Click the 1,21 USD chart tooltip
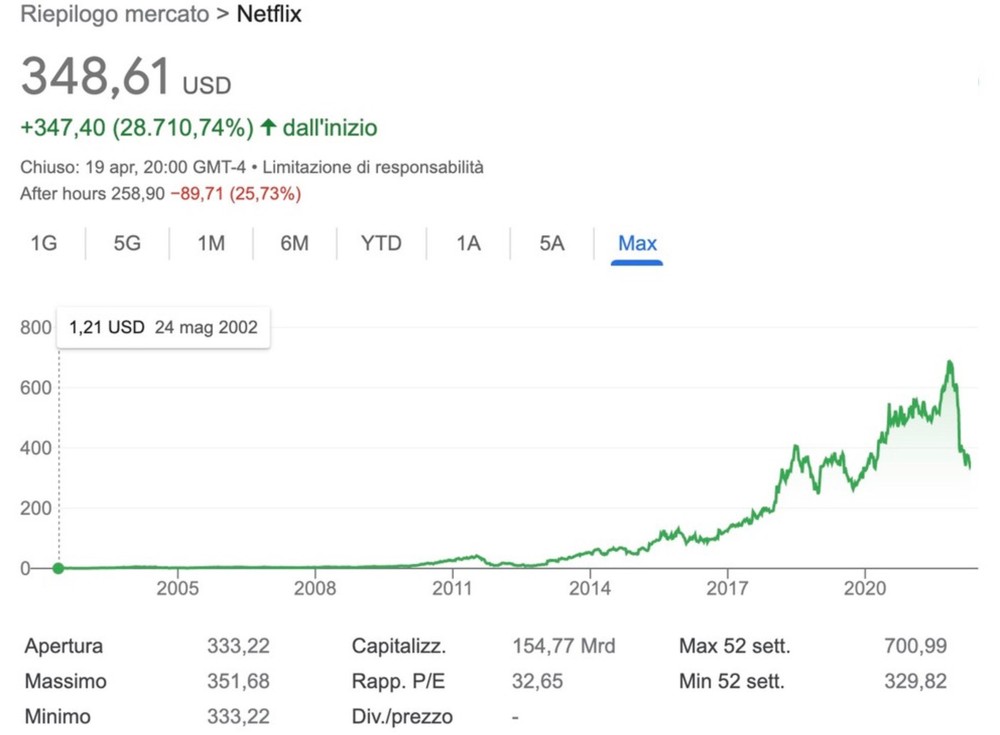The width and height of the screenshot is (1000, 735). click(x=163, y=327)
